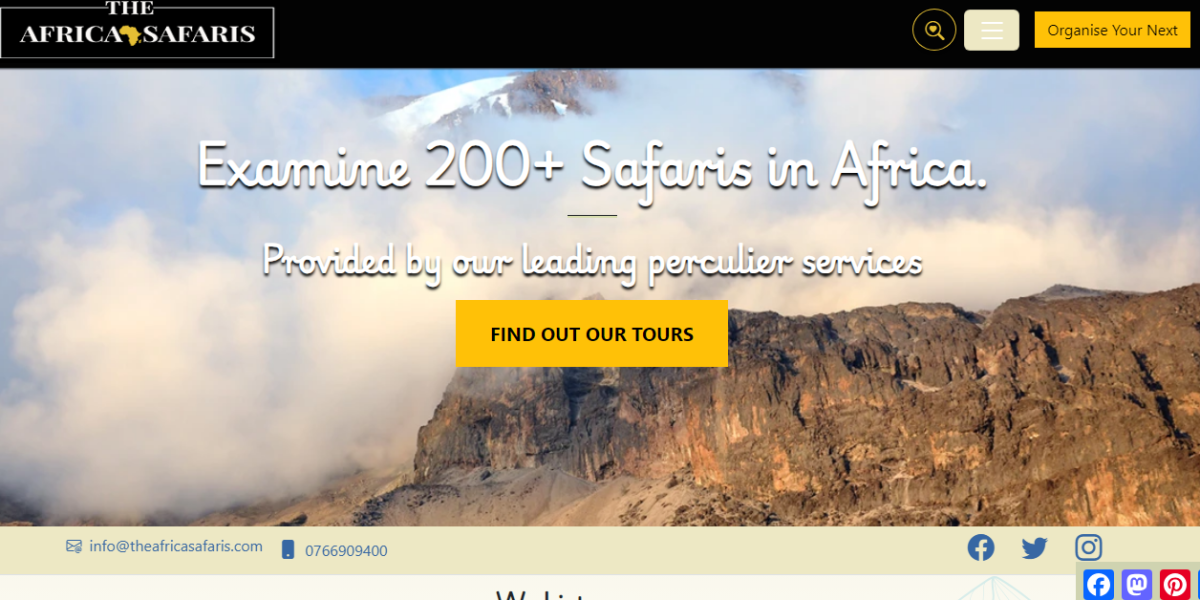The width and height of the screenshot is (1200, 600).
Task: Click the phone icon beside the number
Action: point(288,550)
